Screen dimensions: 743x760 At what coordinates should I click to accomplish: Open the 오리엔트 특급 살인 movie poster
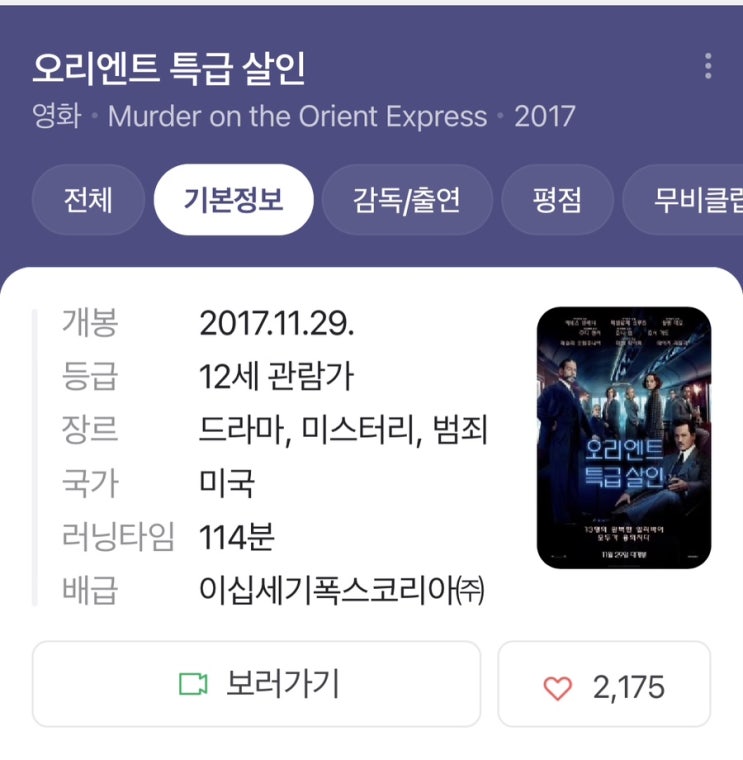pos(624,437)
